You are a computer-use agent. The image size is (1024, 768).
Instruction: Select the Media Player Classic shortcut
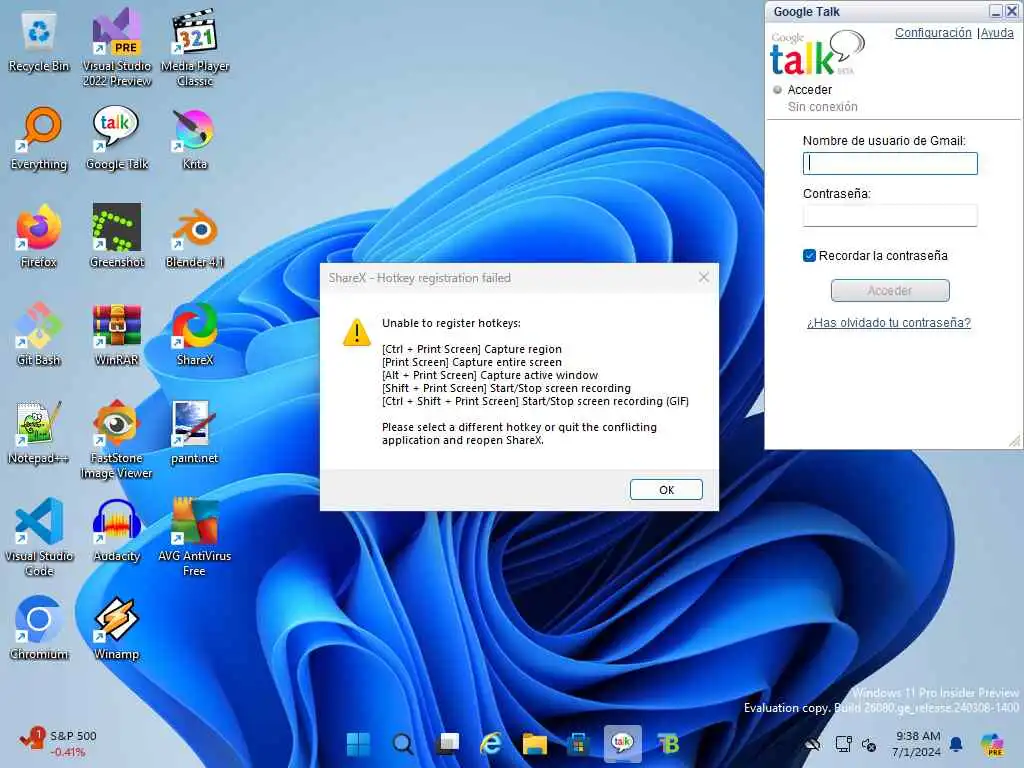point(195,47)
